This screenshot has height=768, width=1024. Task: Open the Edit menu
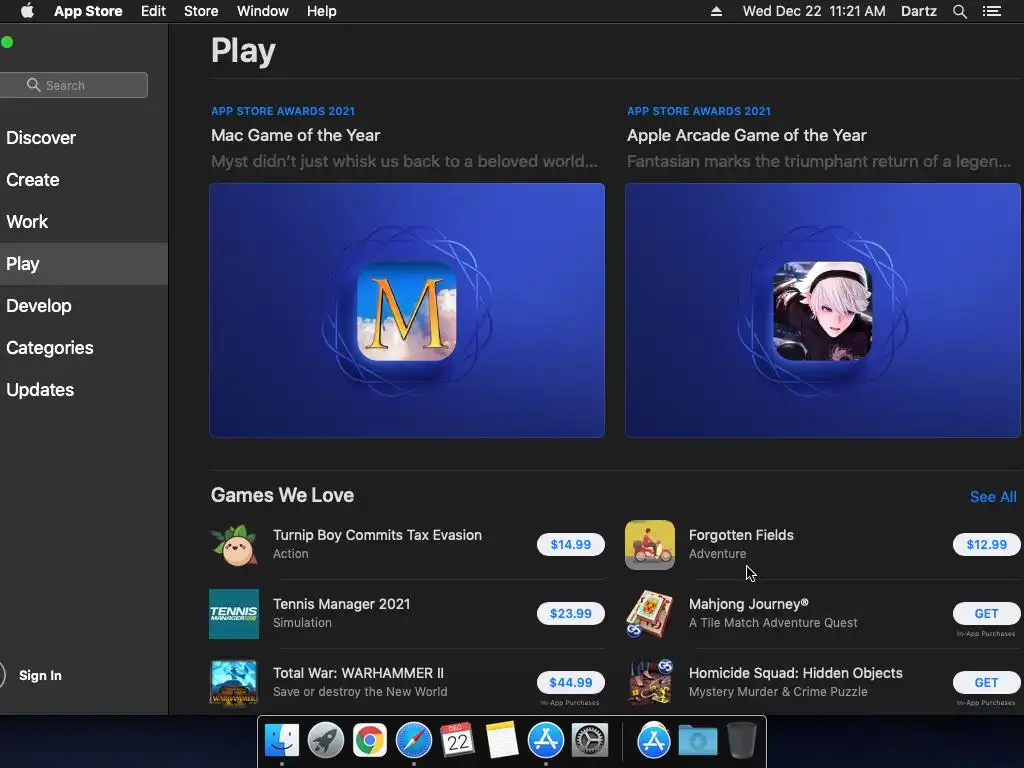(x=153, y=11)
